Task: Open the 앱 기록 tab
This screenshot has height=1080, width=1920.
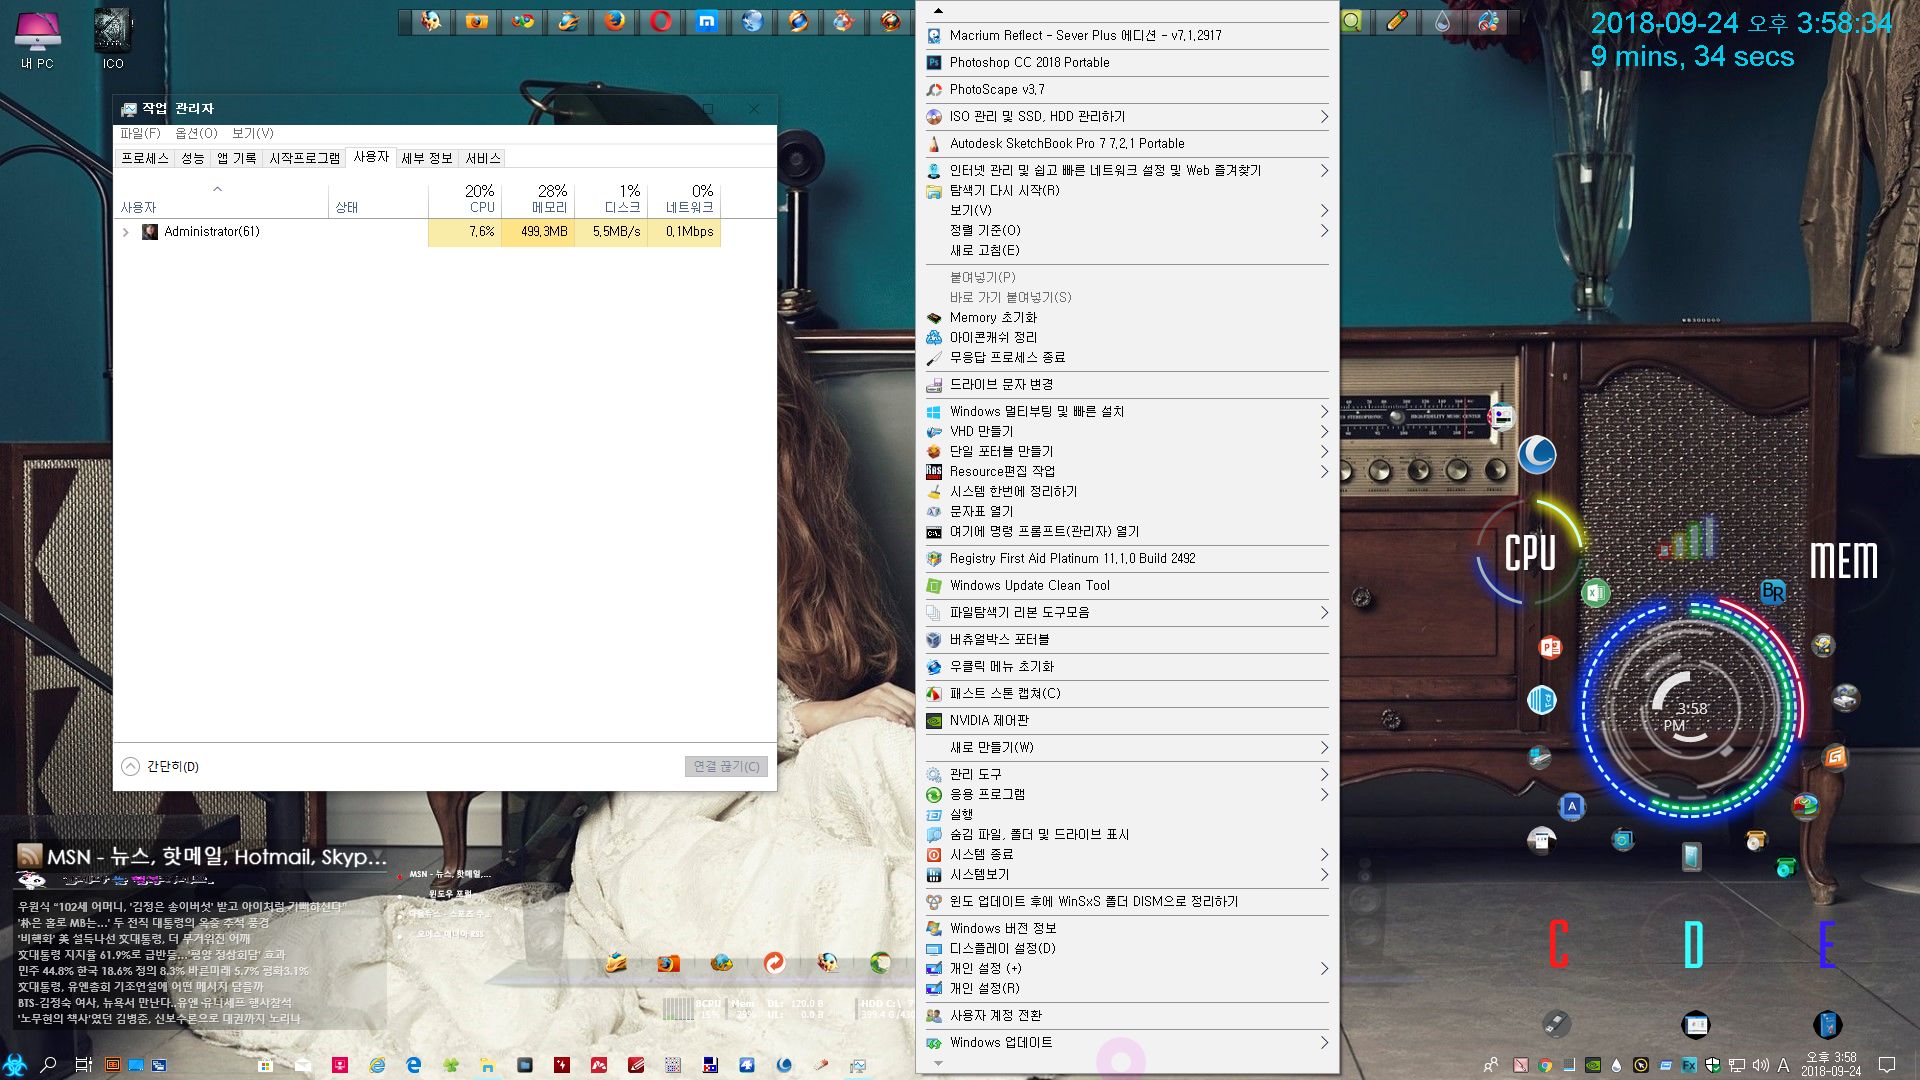Action: [236, 158]
